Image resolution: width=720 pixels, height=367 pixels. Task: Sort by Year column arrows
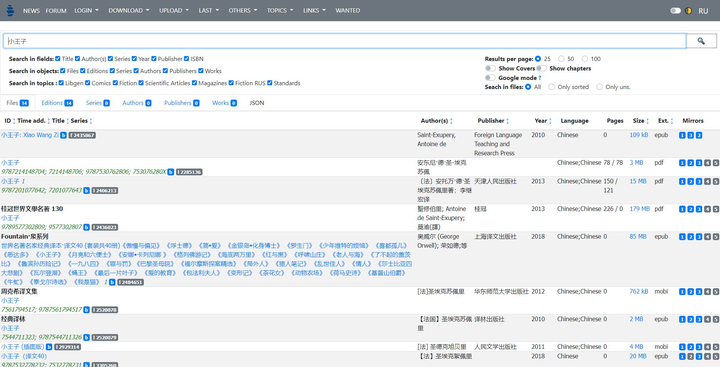pos(550,121)
